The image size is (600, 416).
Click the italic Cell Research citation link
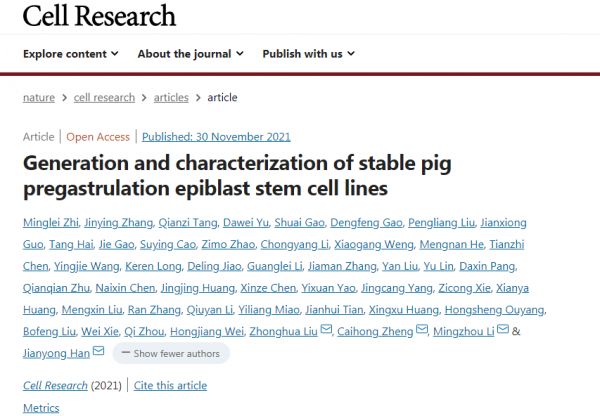click(x=55, y=385)
